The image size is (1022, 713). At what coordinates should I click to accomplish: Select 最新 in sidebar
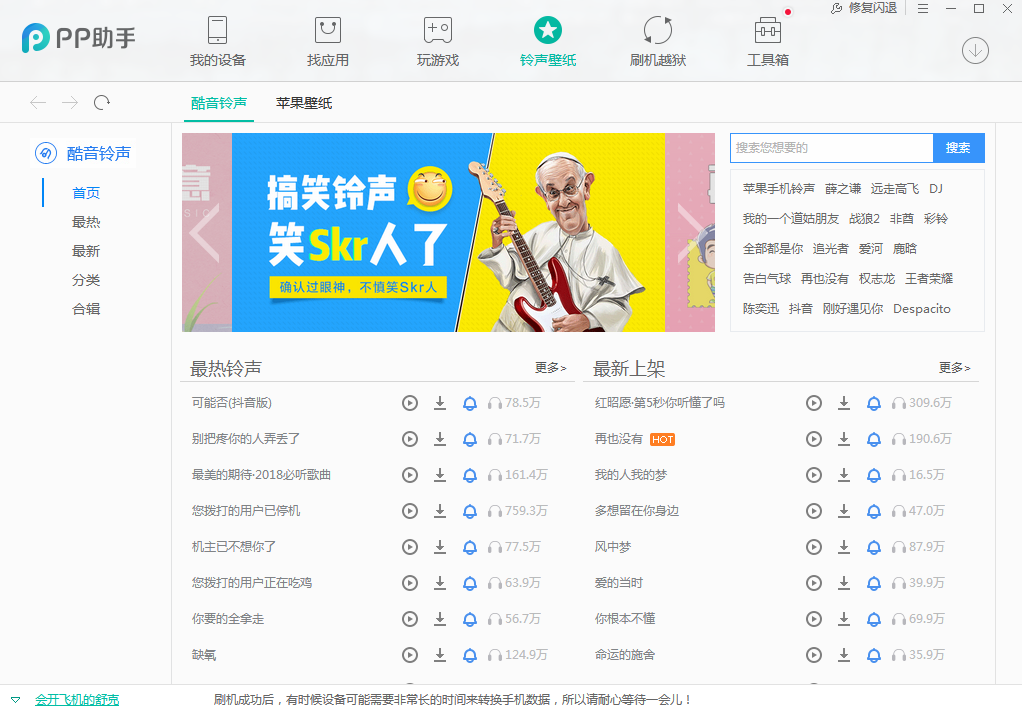86,251
